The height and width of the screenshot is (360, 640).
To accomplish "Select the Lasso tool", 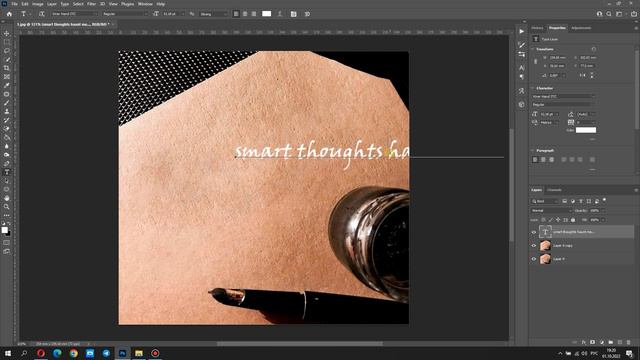I will [x=7, y=51].
